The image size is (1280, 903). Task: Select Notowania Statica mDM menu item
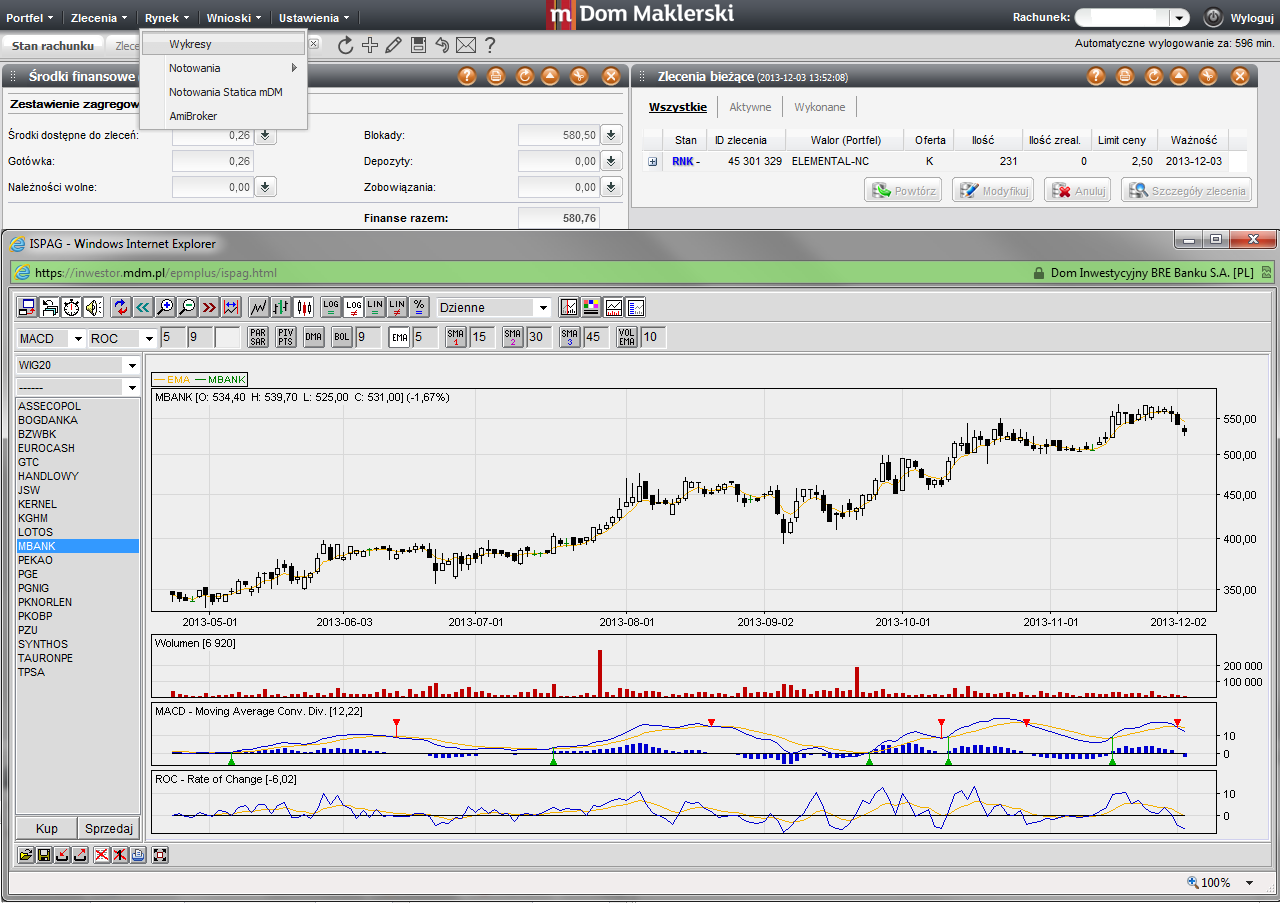coord(225,92)
